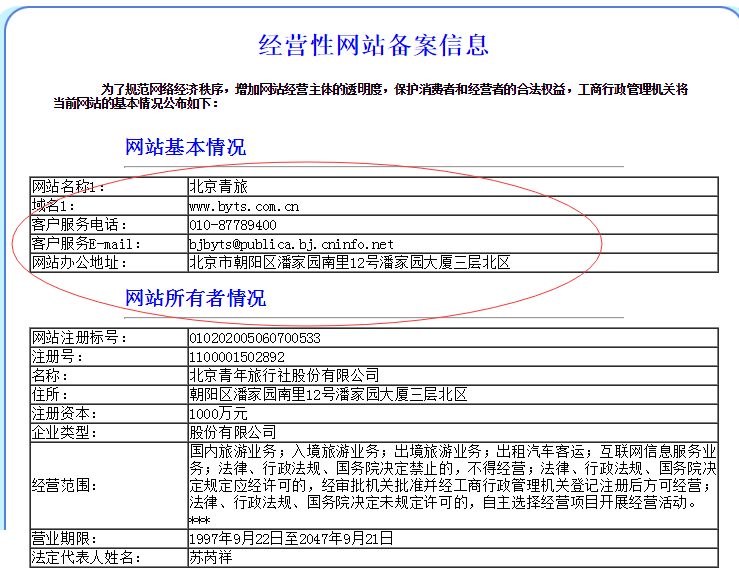Viewport: 739px width, 579px height.
Task: Click the registration number 1100001502892
Action: point(237,357)
